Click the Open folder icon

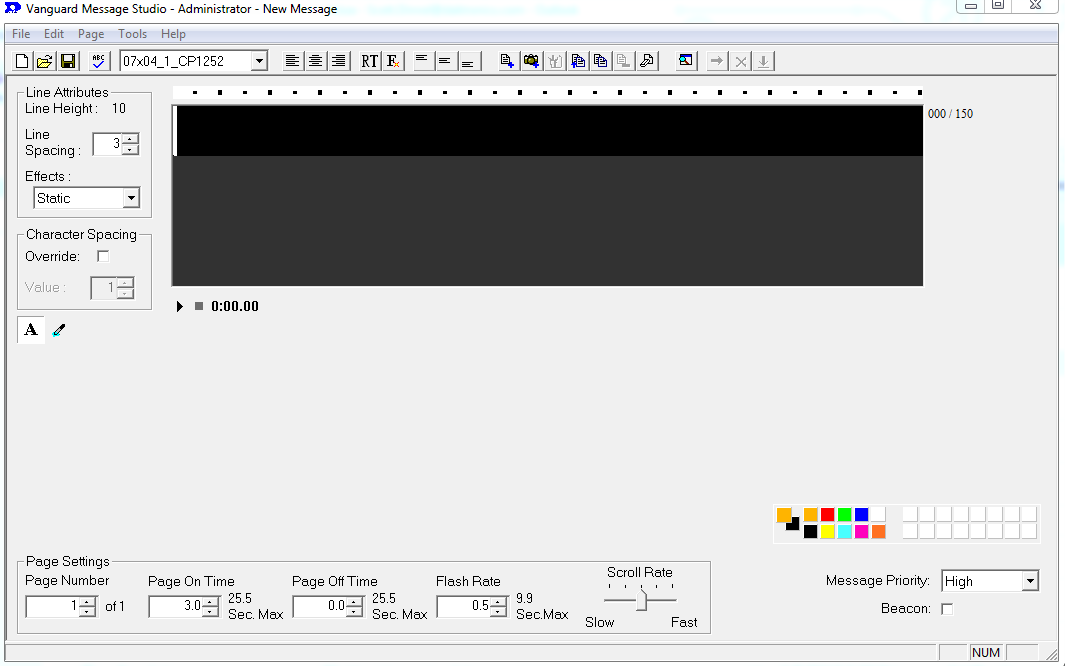tap(45, 61)
